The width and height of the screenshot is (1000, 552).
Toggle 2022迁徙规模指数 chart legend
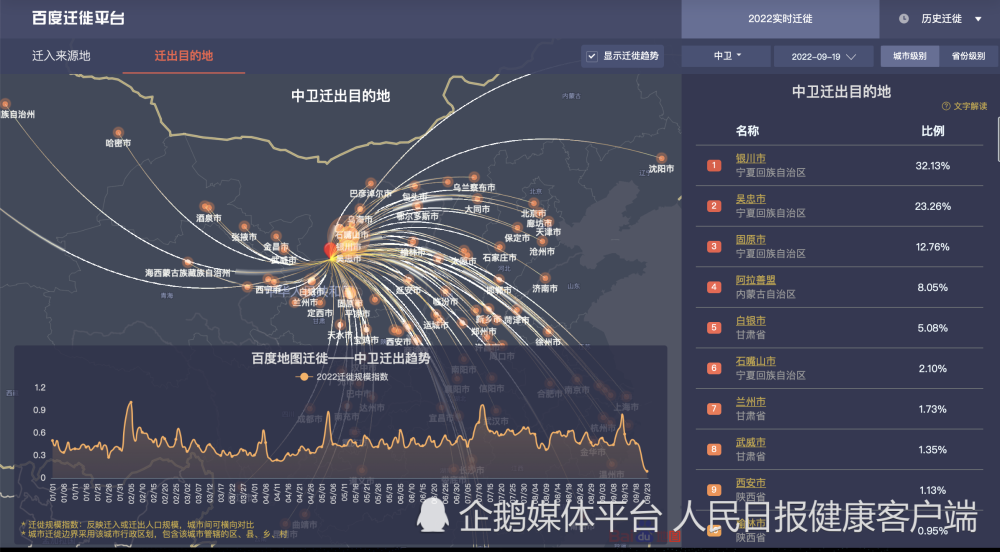coord(342,377)
